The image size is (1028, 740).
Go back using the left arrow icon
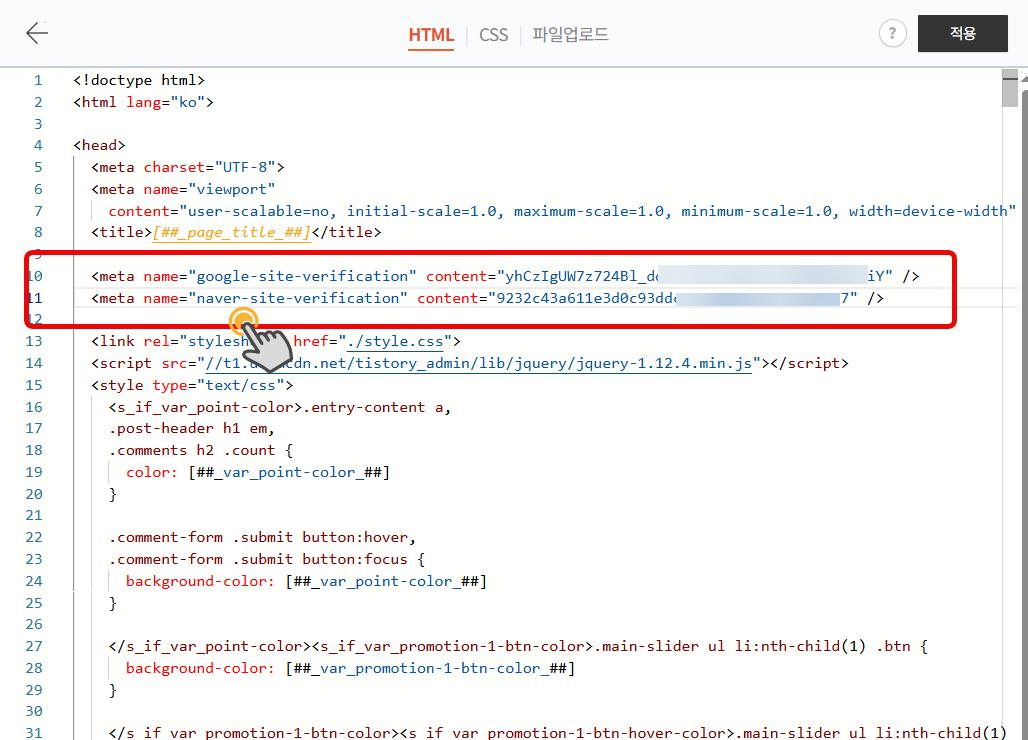[x=37, y=33]
